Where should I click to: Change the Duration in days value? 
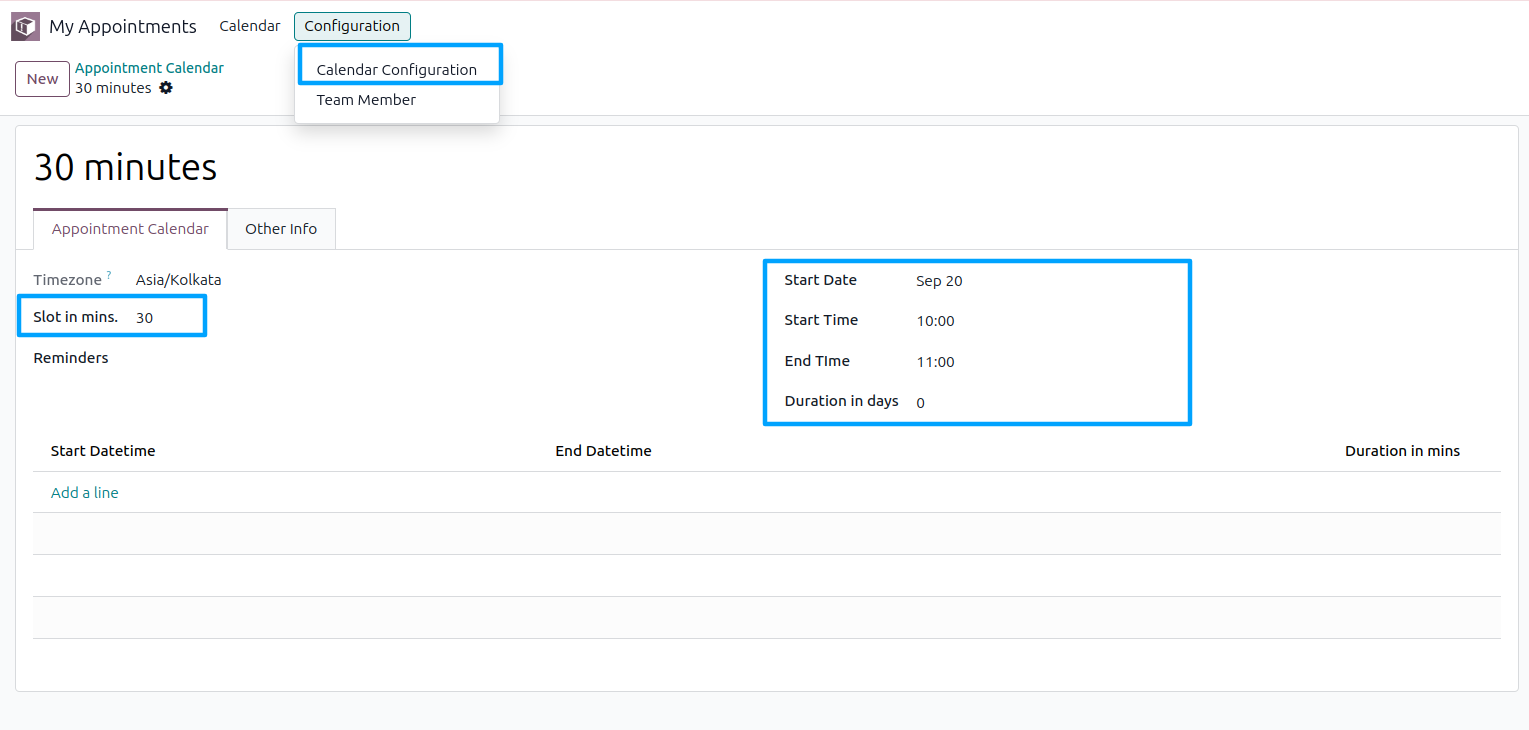tap(920, 402)
